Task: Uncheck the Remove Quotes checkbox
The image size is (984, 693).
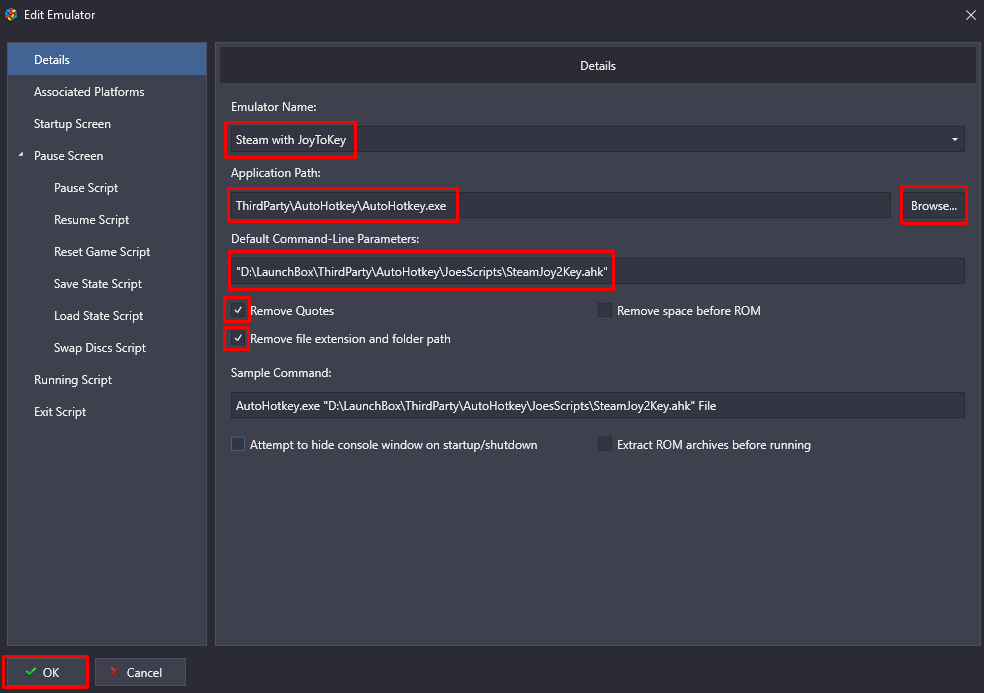Action: click(x=238, y=310)
